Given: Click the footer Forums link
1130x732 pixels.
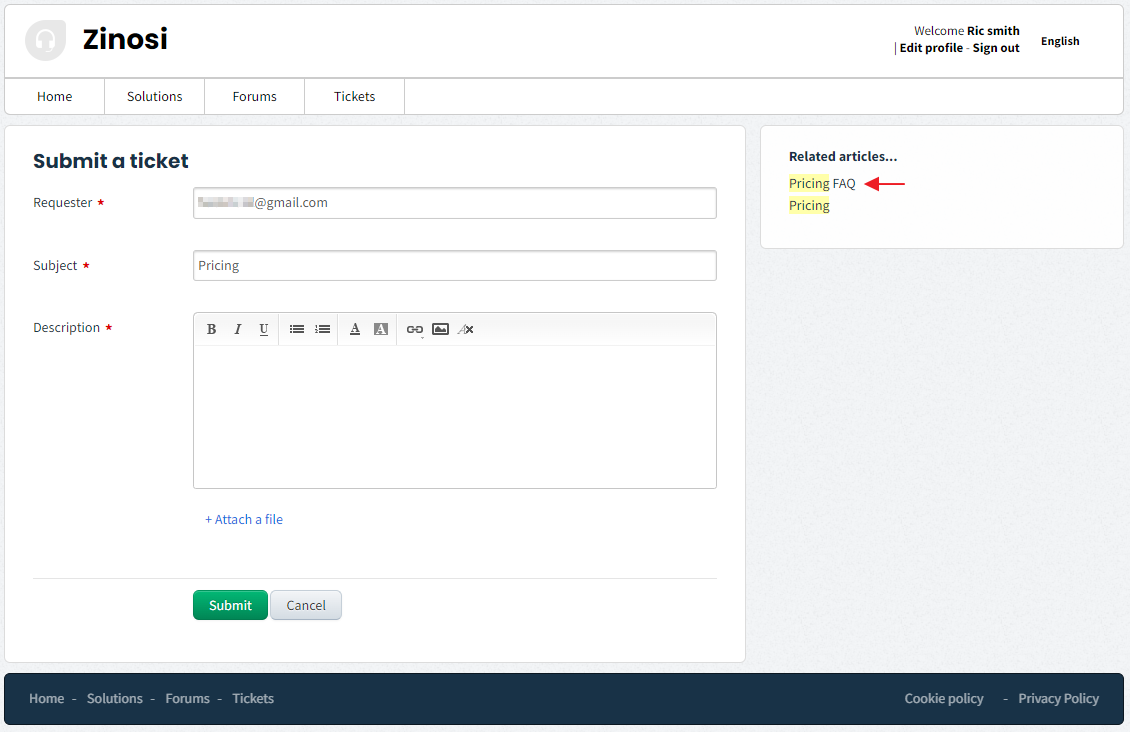Looking at the screenshot, I should (x=187, y=698).
